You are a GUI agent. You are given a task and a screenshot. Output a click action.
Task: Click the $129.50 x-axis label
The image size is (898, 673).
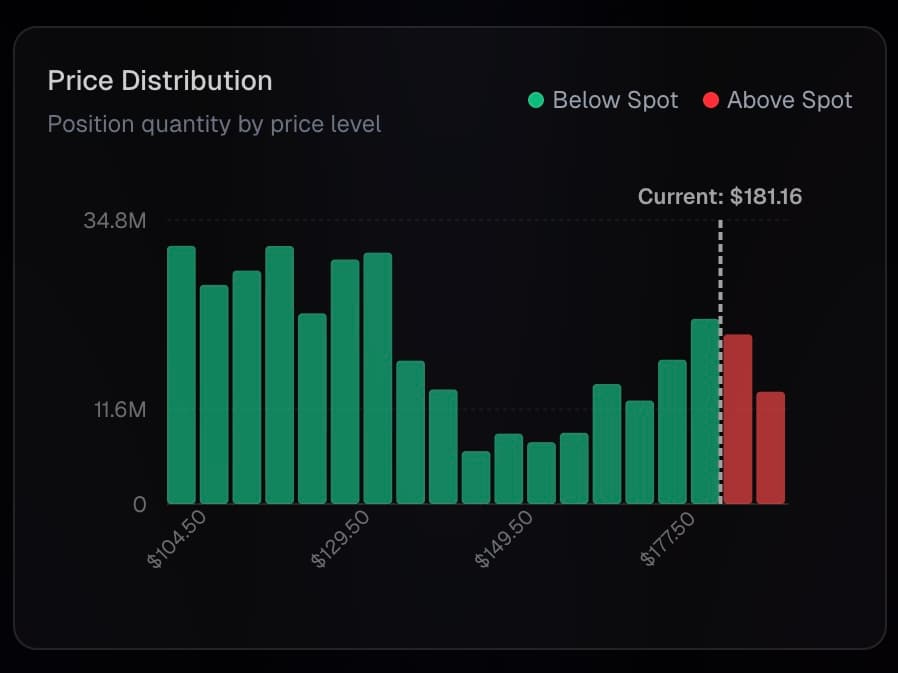pos(340,540)
